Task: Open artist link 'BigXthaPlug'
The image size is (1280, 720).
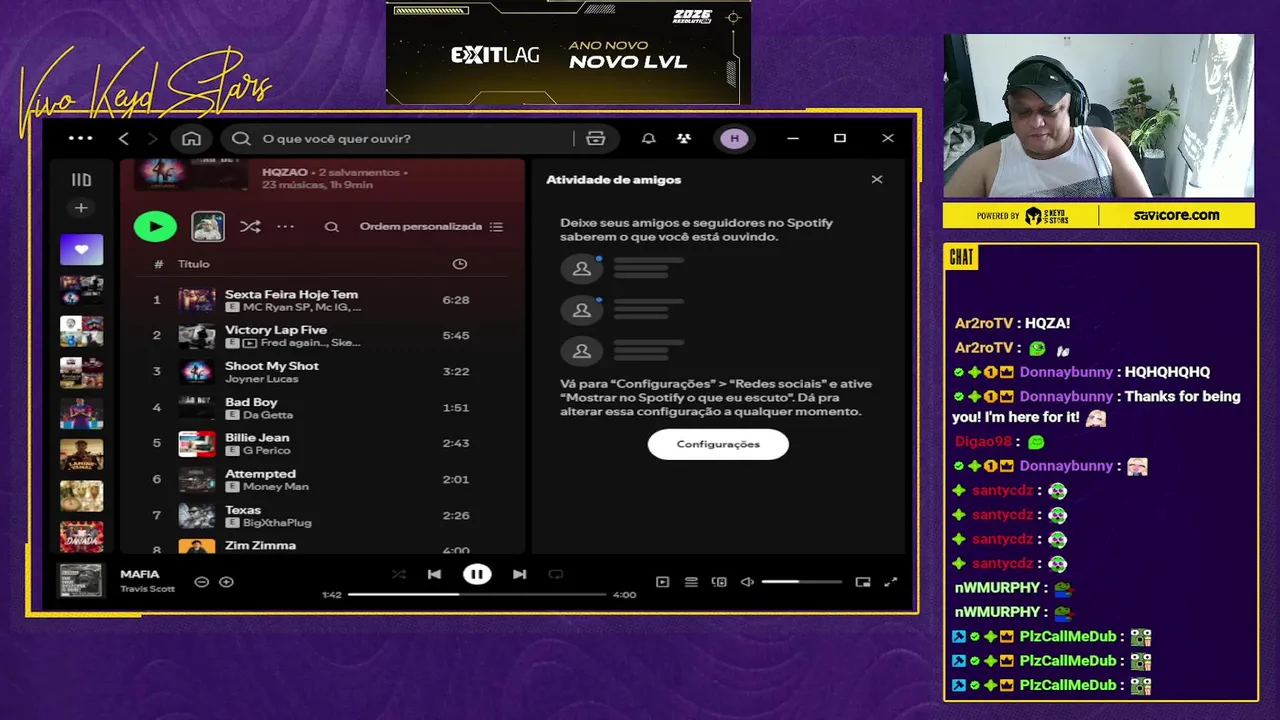Action: 277,523
